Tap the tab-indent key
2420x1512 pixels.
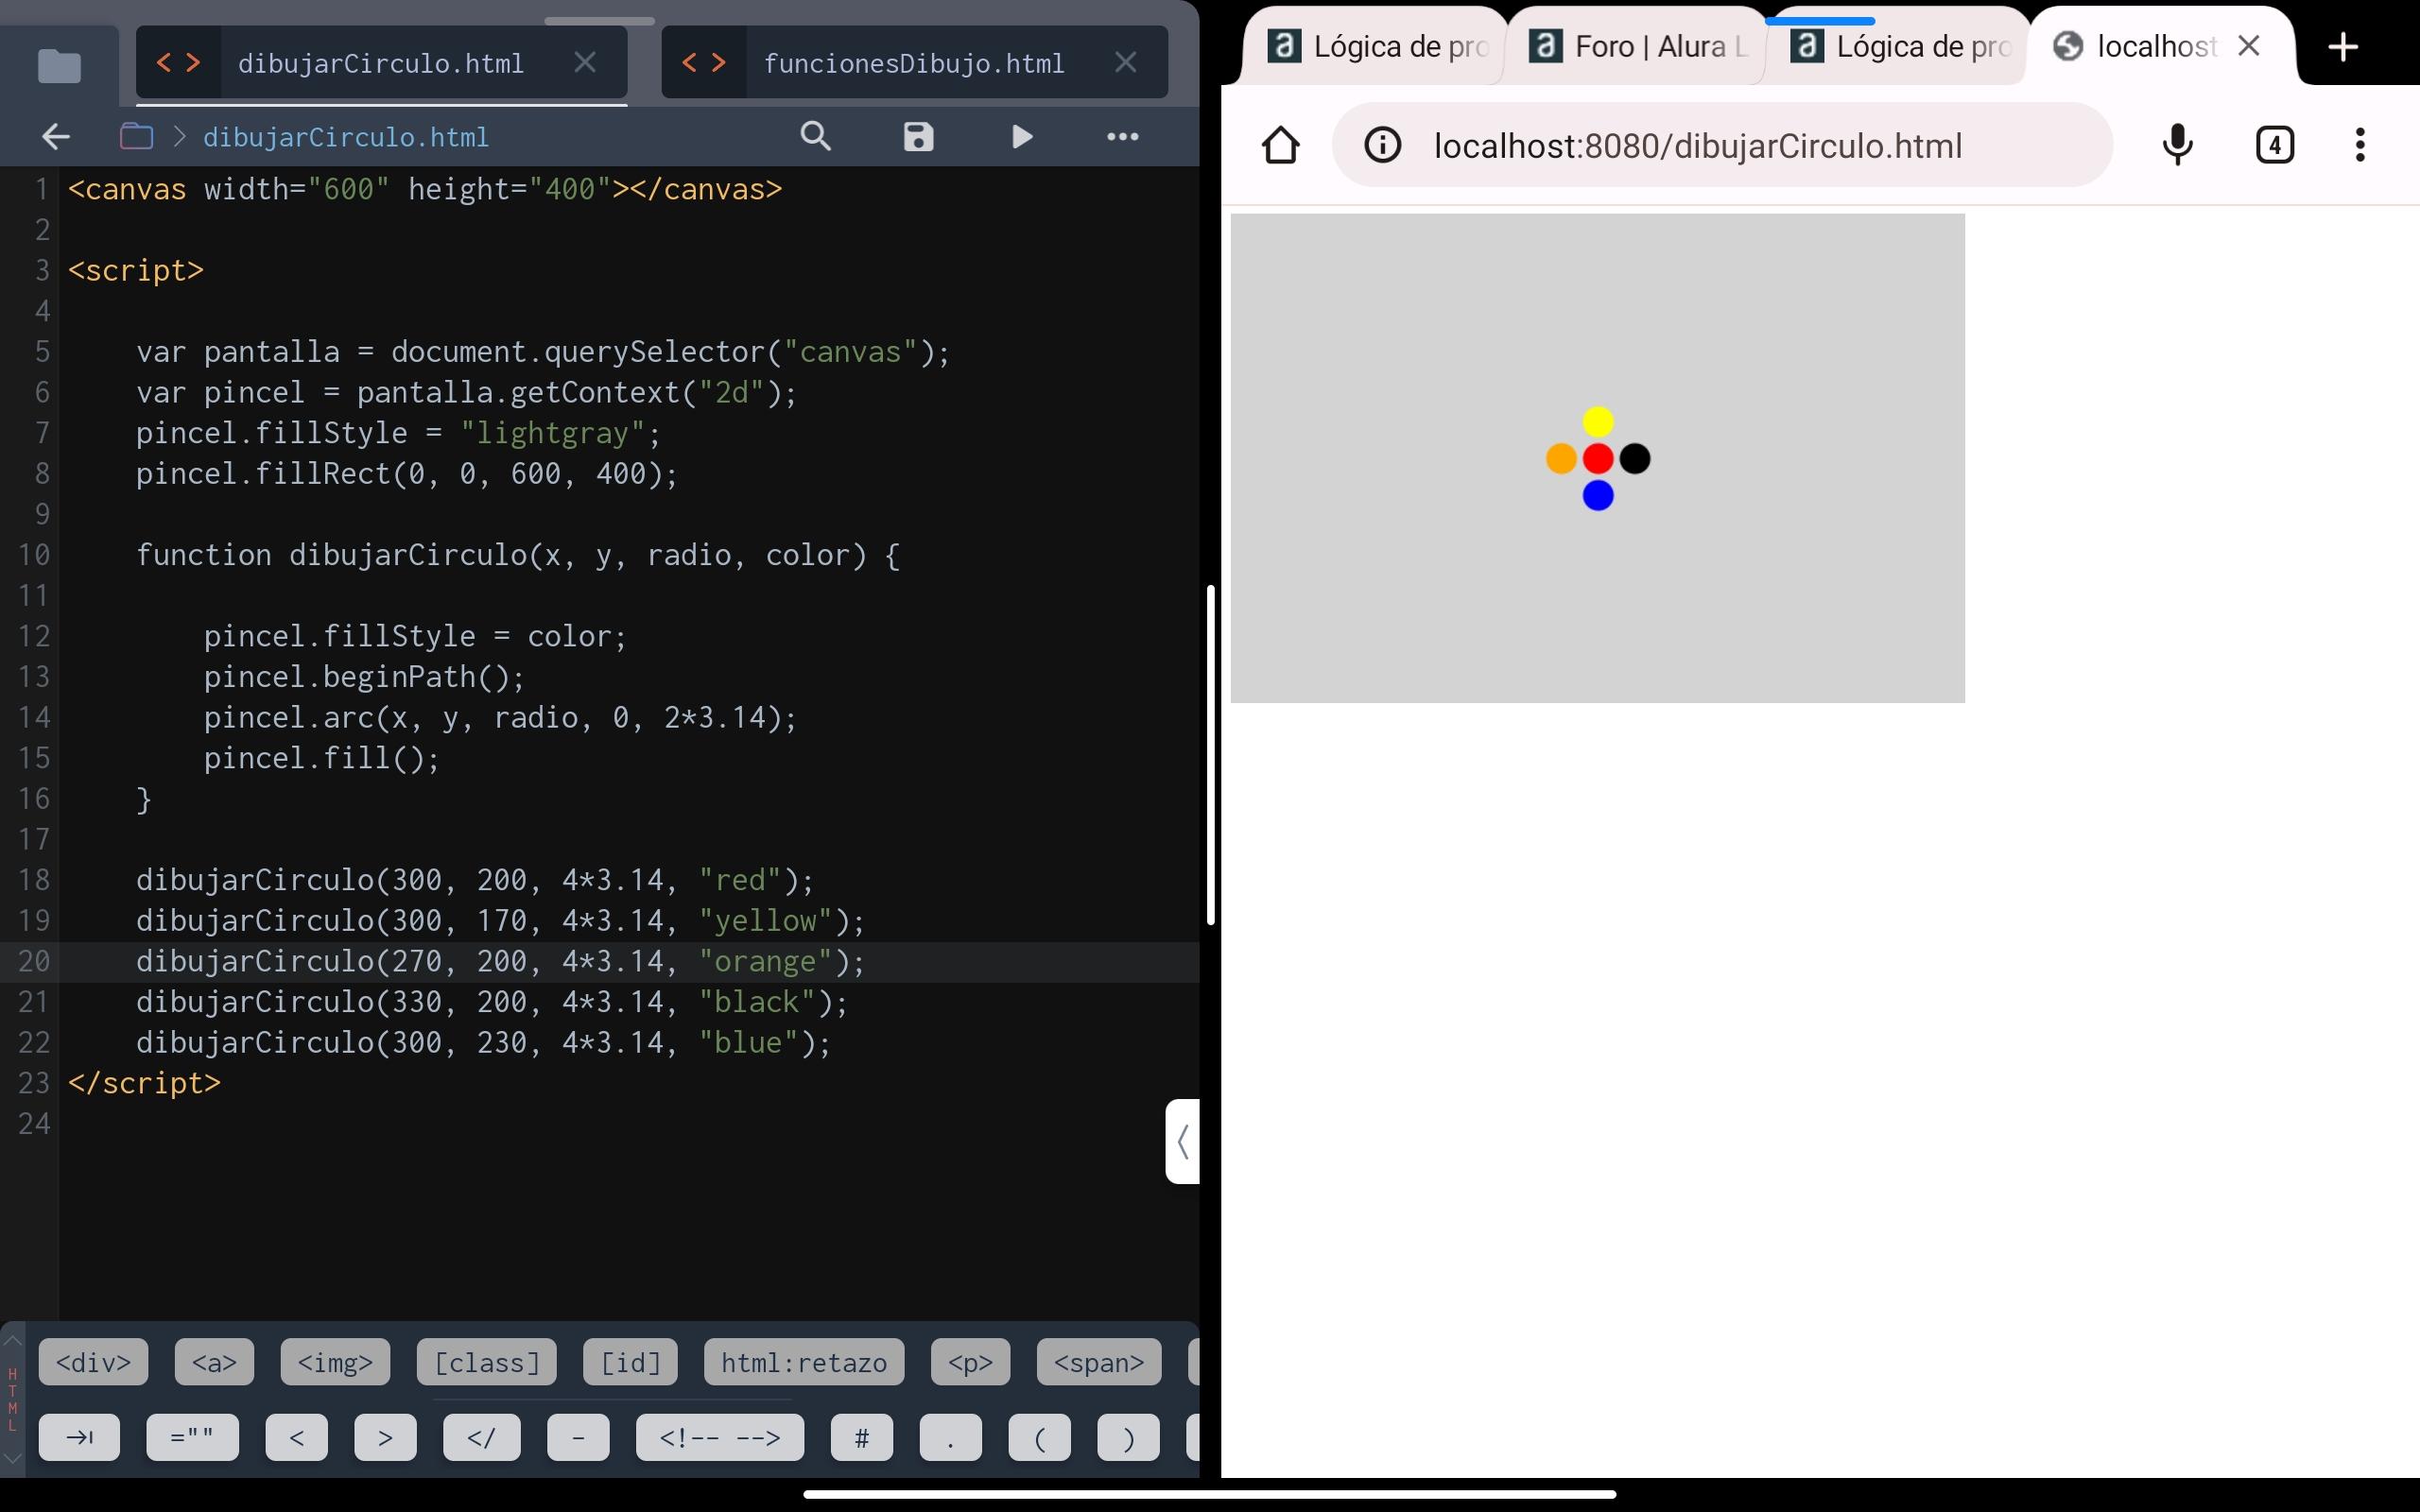[x=79, y=1437]
